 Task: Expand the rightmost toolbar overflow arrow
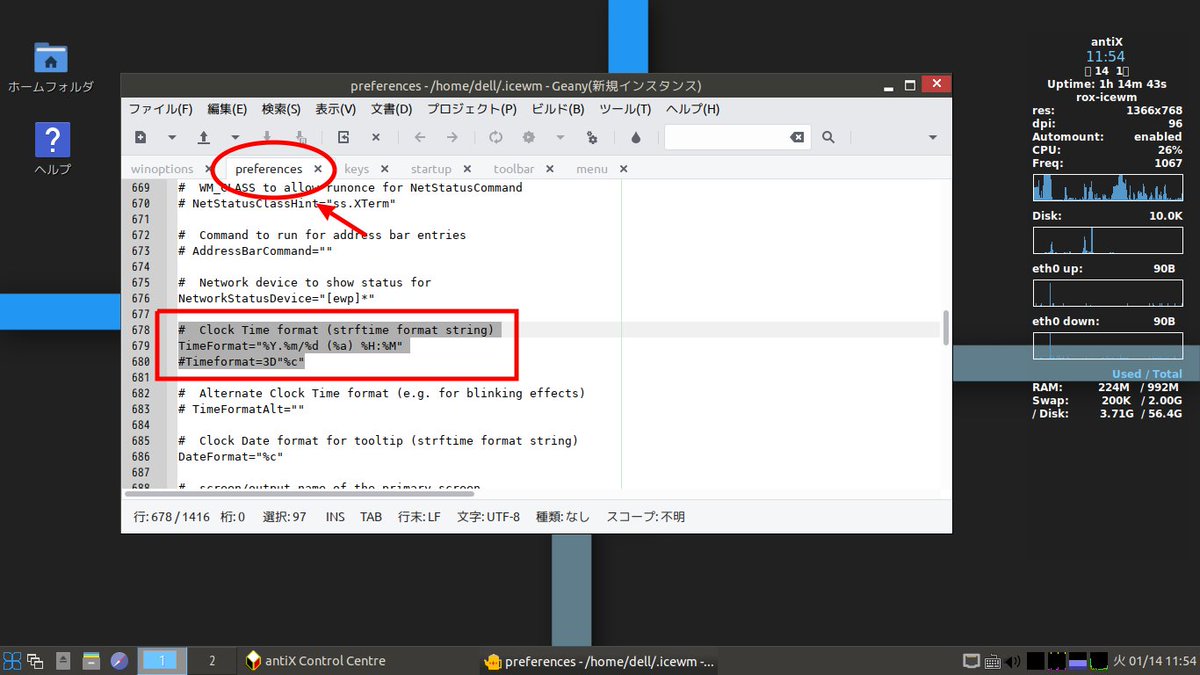pyautogui.click(x=931, y=137)
